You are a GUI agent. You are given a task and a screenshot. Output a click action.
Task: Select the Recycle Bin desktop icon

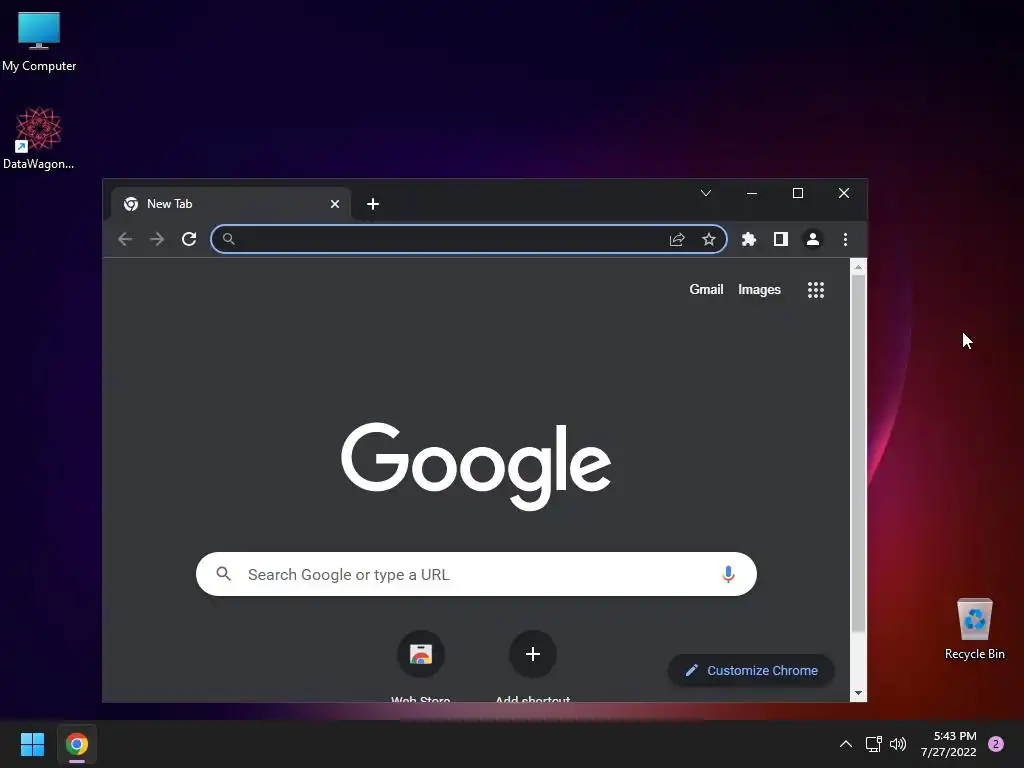[x=974, y=629]
